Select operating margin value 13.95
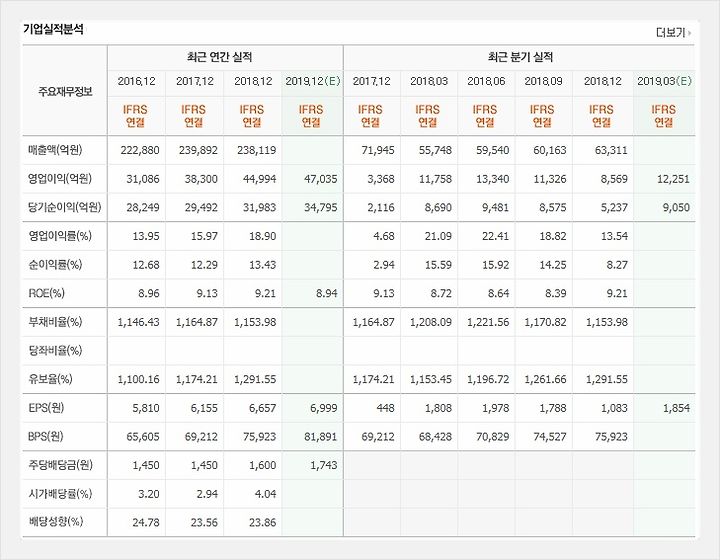 tap(146, 236)
